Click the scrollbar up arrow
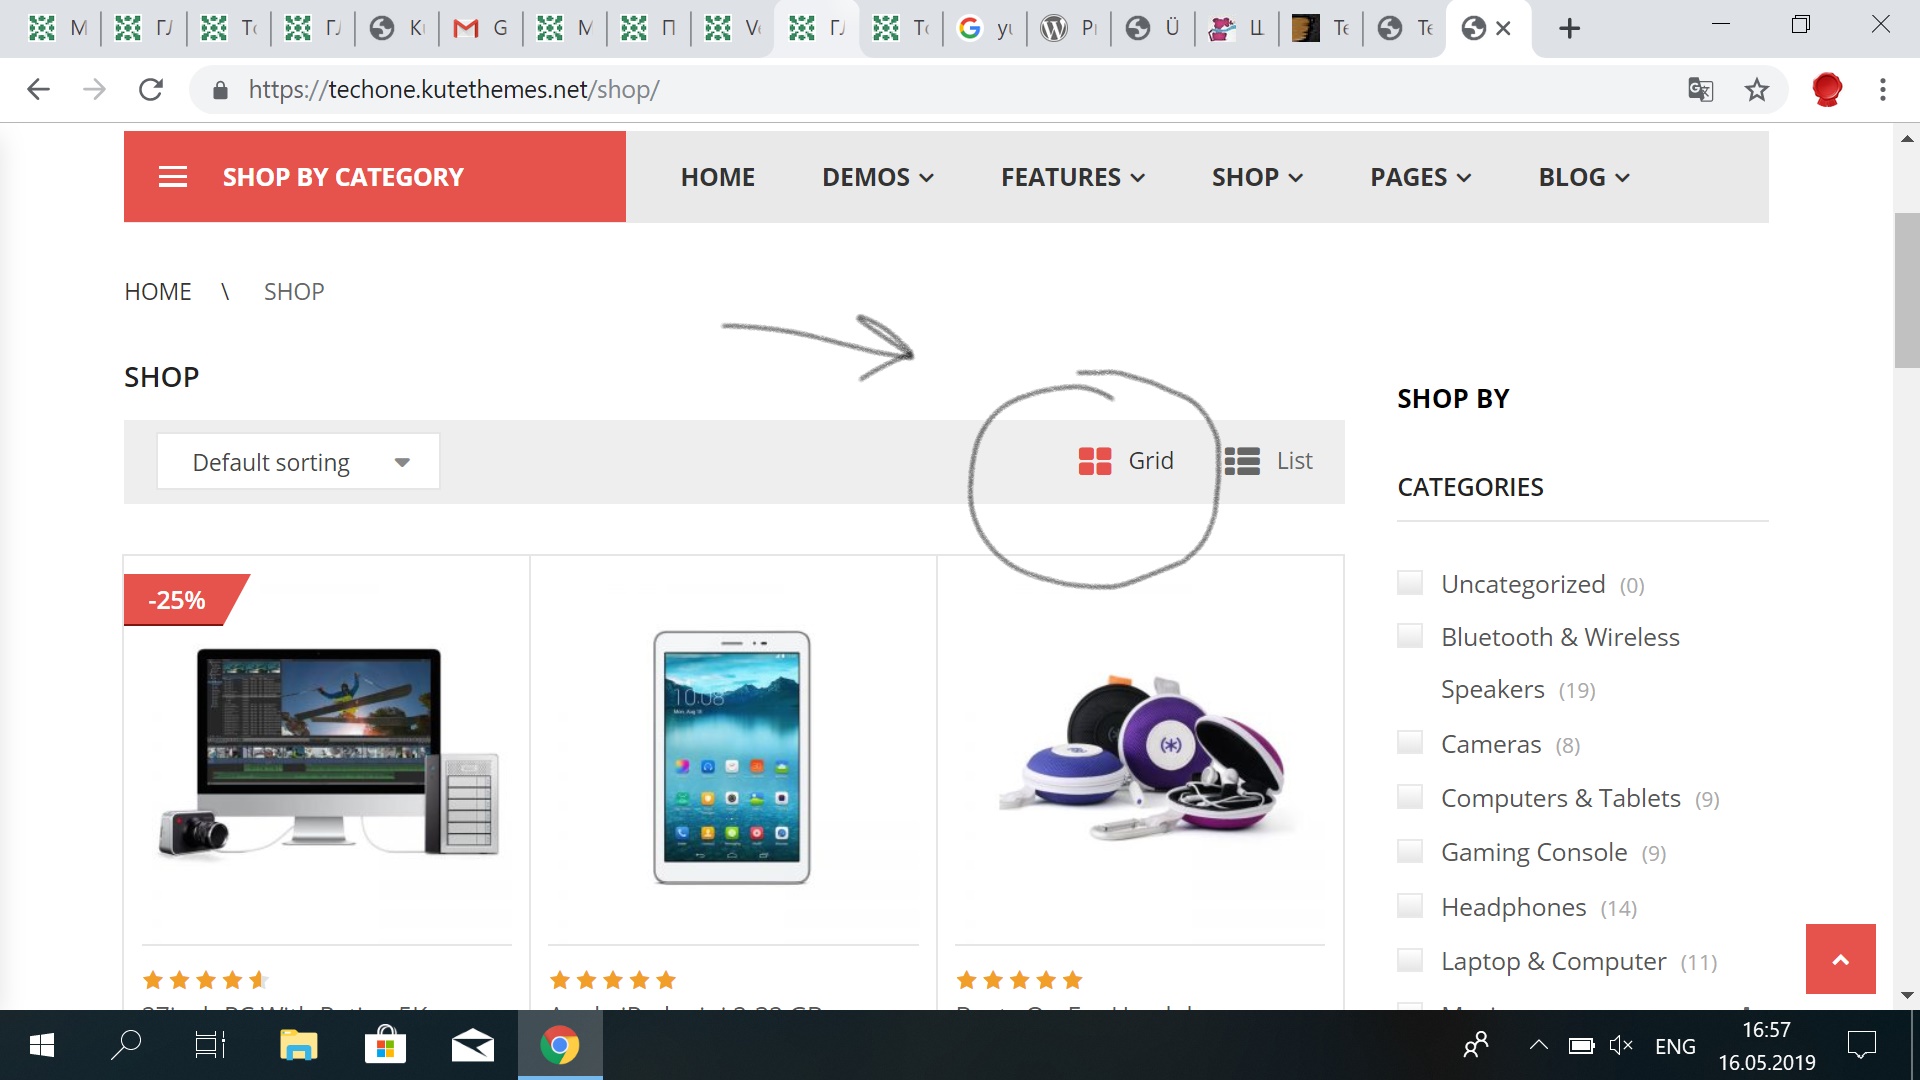 (1907, 139)
